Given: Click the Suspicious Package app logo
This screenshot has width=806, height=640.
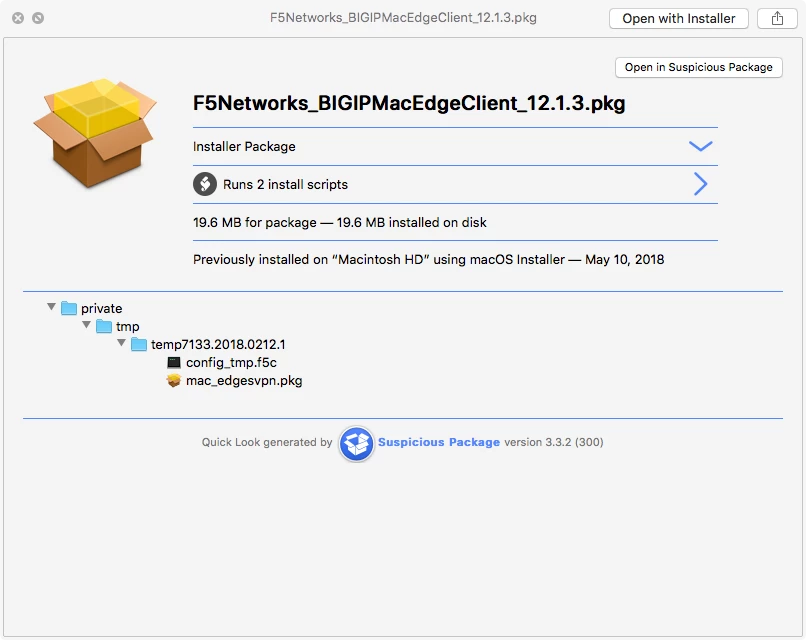Looking at the screenshot, I should pyautogui.click(x=356, y=443).
